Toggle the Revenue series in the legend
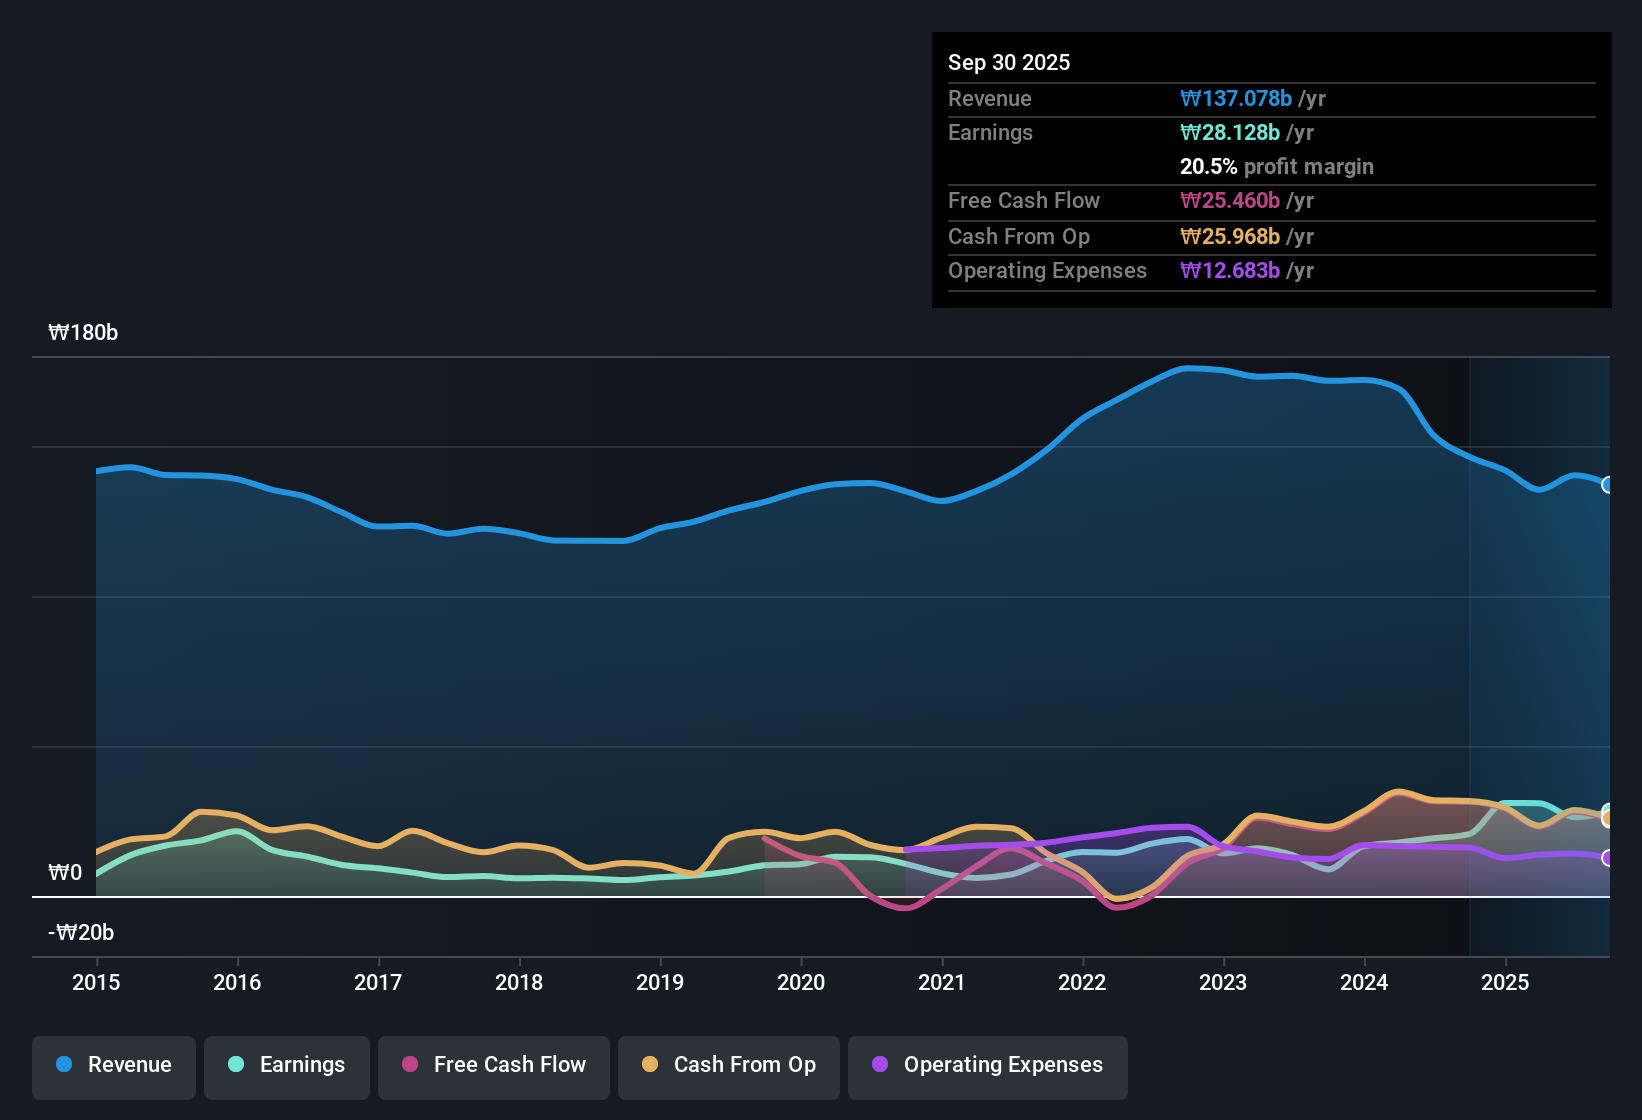This screenshot has height=1120, width=1642. click(113, 1065)
